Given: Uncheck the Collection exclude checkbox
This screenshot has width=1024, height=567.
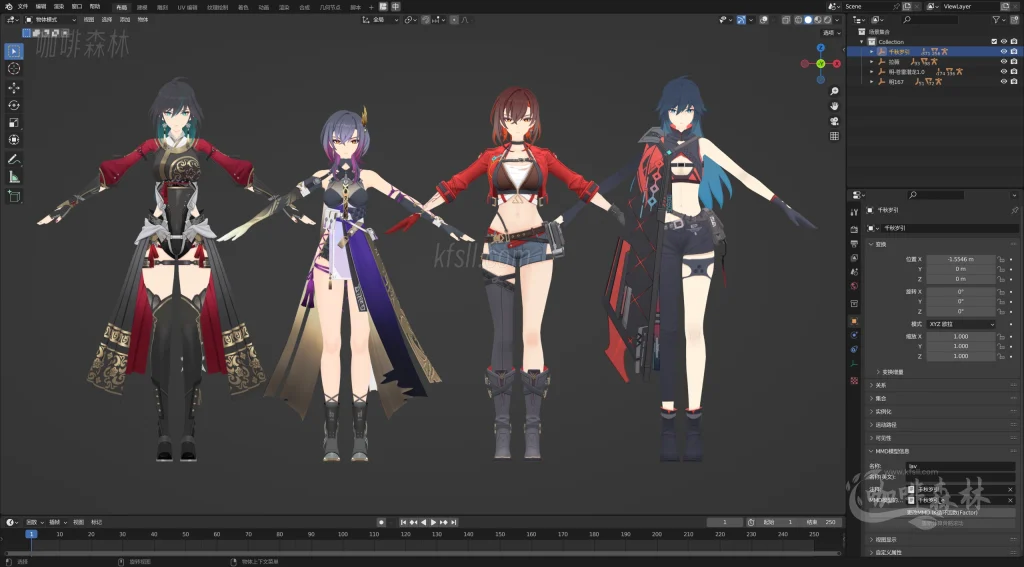Looking at the screenshot, I should 993,41.
